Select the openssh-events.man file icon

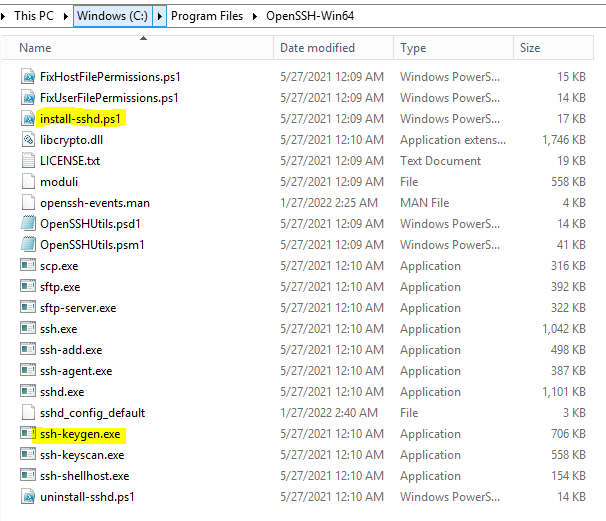point(28,203)
